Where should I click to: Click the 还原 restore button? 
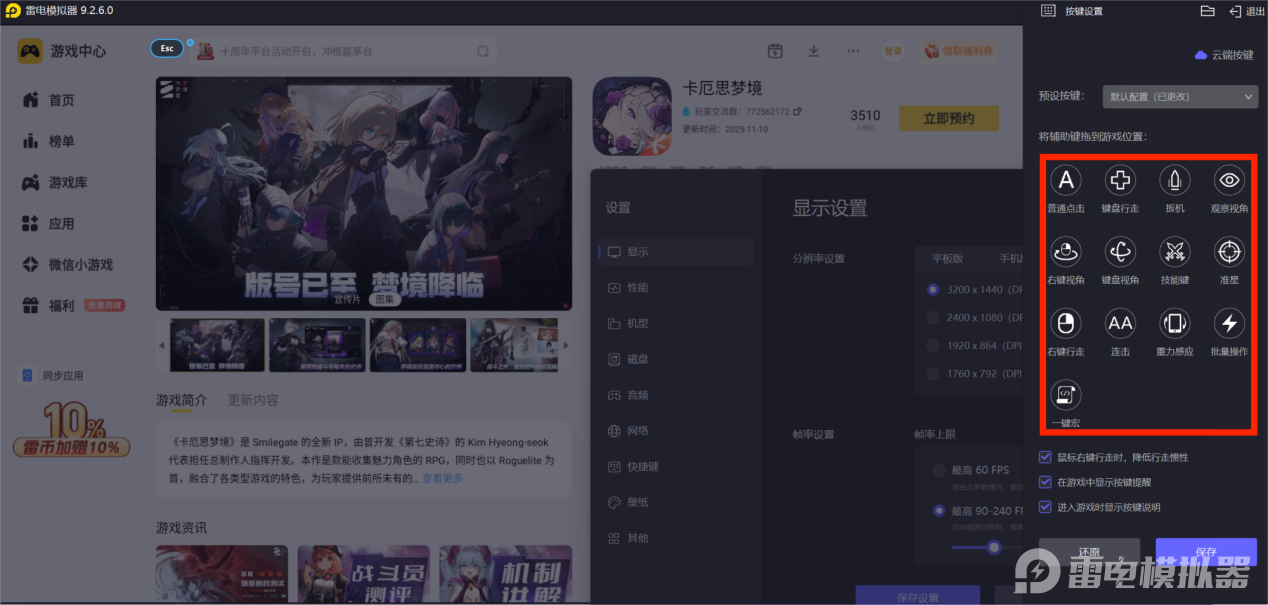[x=1089, y=552]
